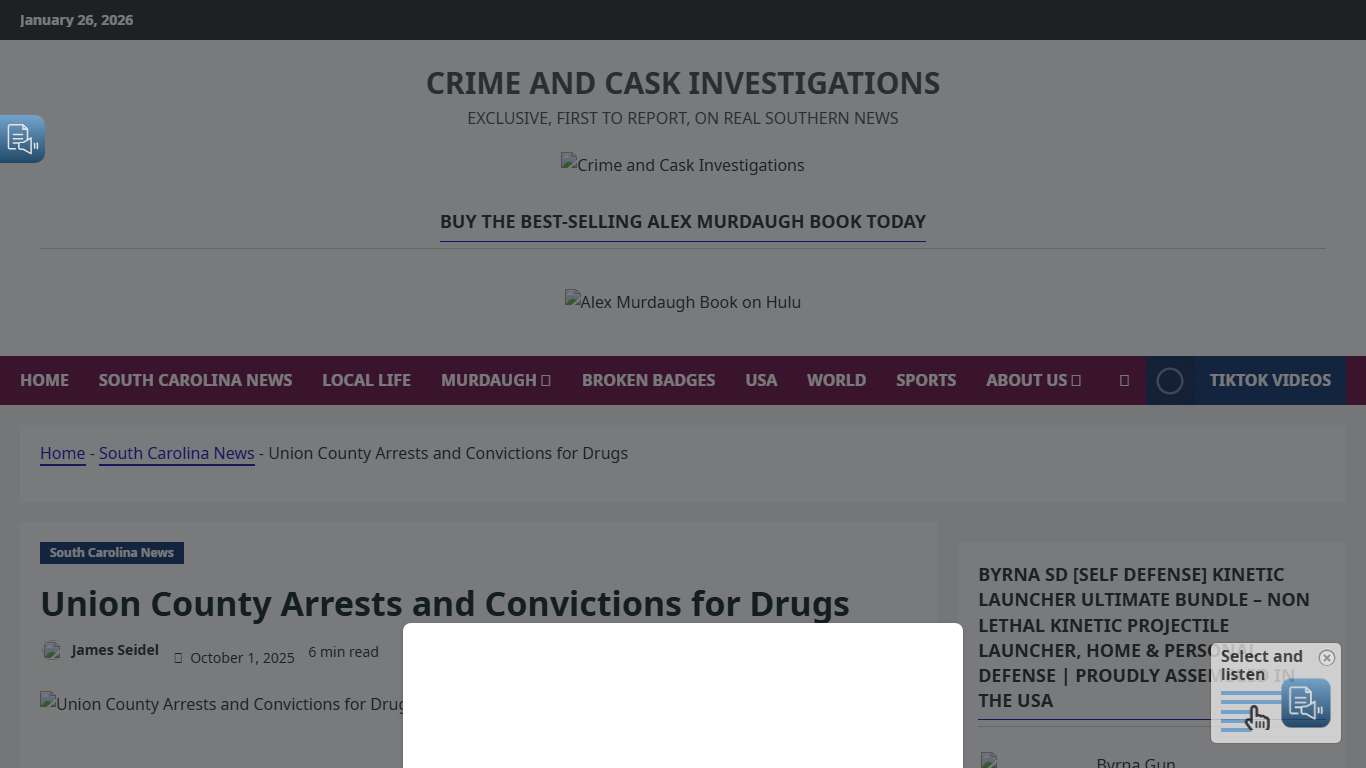The width and height of the screenshot is (1366, 768).
Task: Switch to the SPORTS section
Action: pyautogui.click(x=926, y=380)
